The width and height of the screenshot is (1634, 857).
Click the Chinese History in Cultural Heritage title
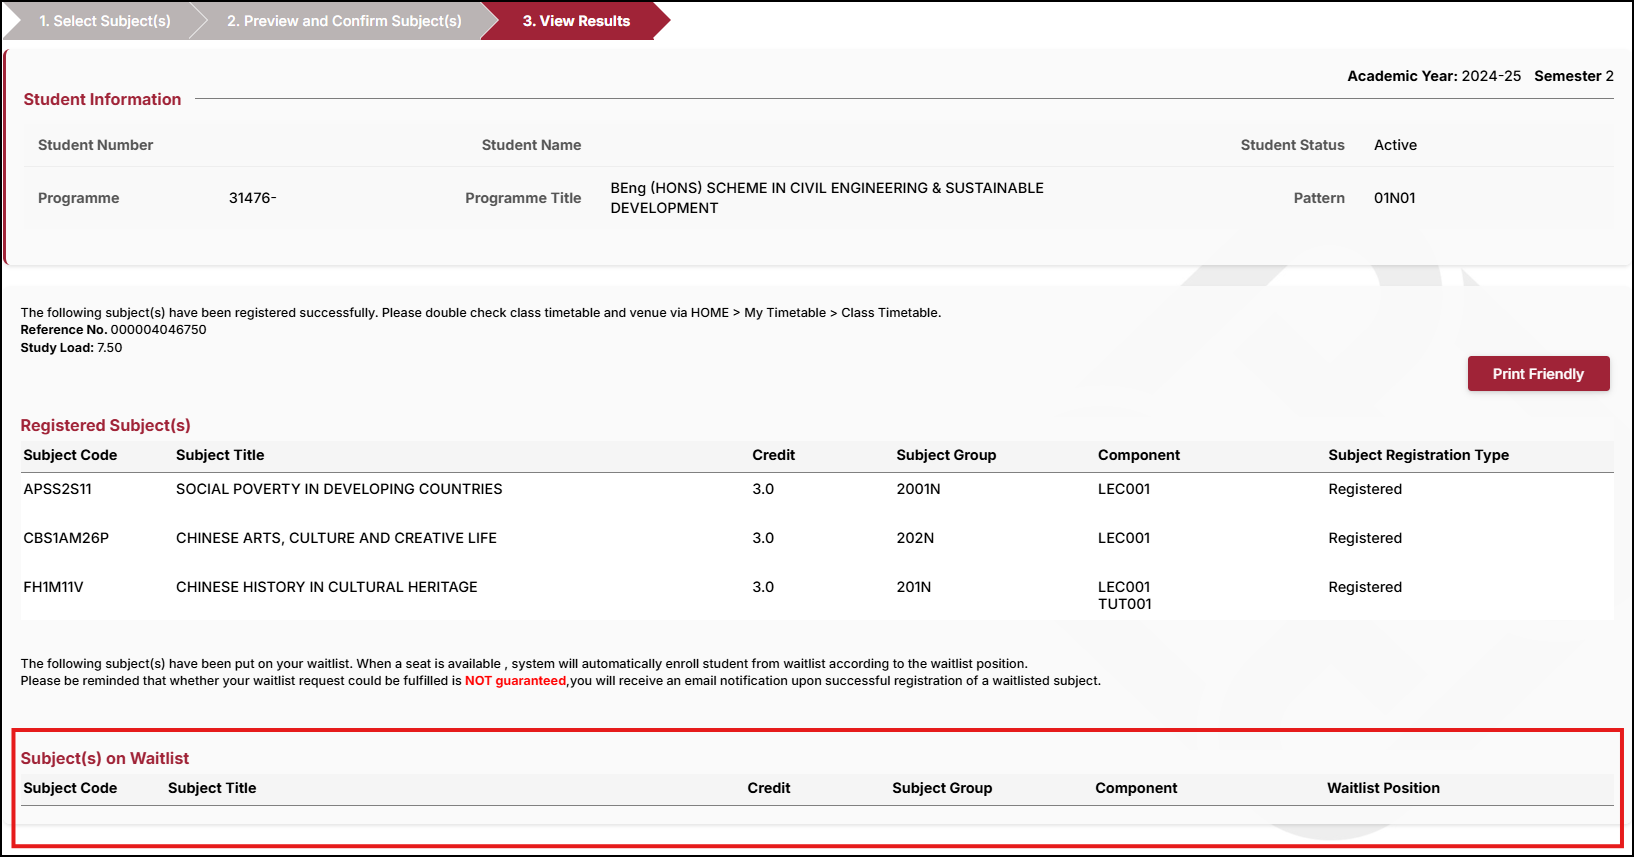coord(326,587)
